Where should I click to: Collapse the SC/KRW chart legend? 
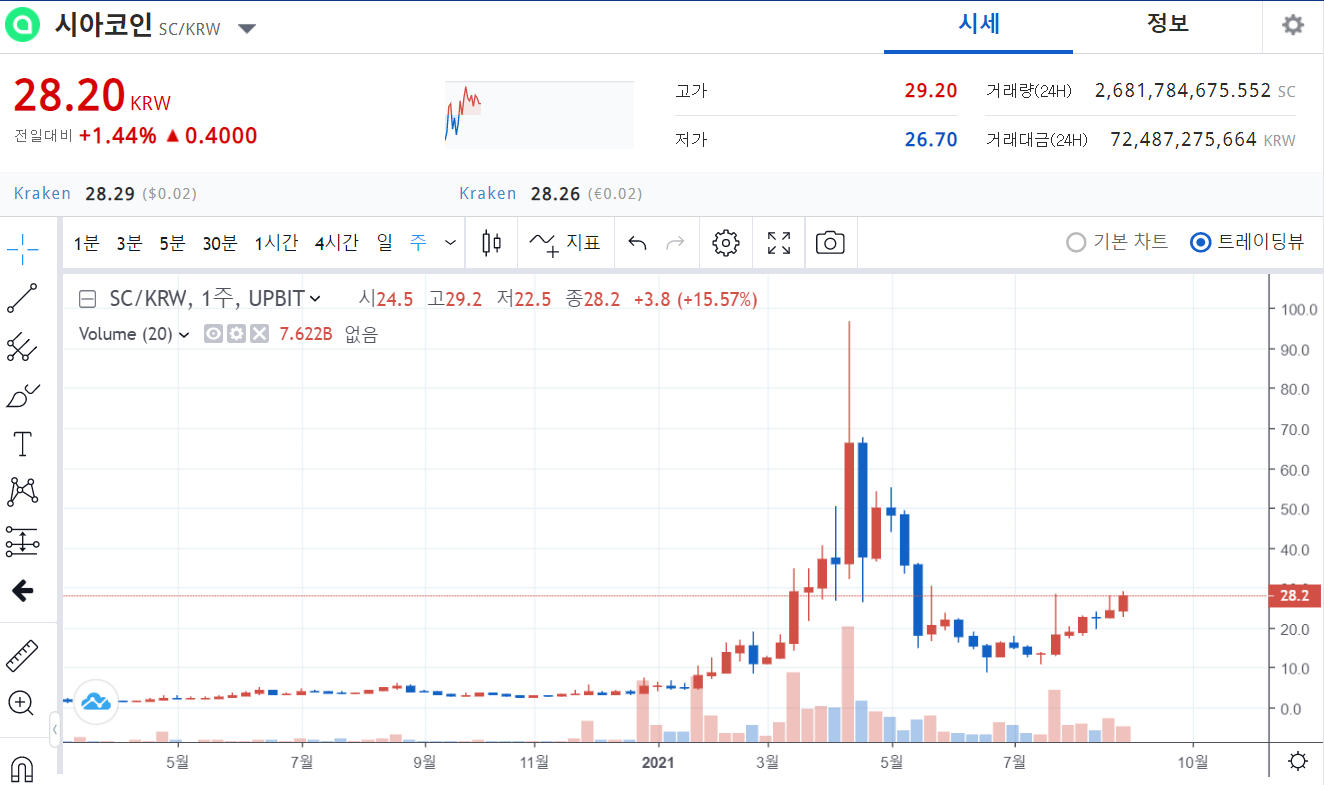click(x=87, y=299)
